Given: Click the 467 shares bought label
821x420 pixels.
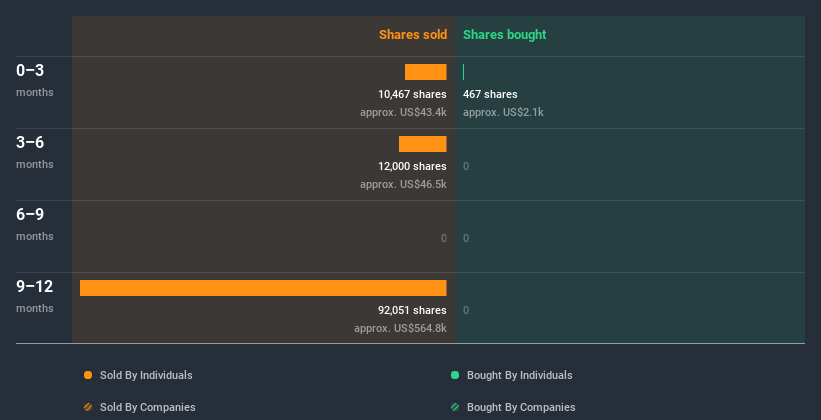Looking at the screenshot, I should click(490, 94).
